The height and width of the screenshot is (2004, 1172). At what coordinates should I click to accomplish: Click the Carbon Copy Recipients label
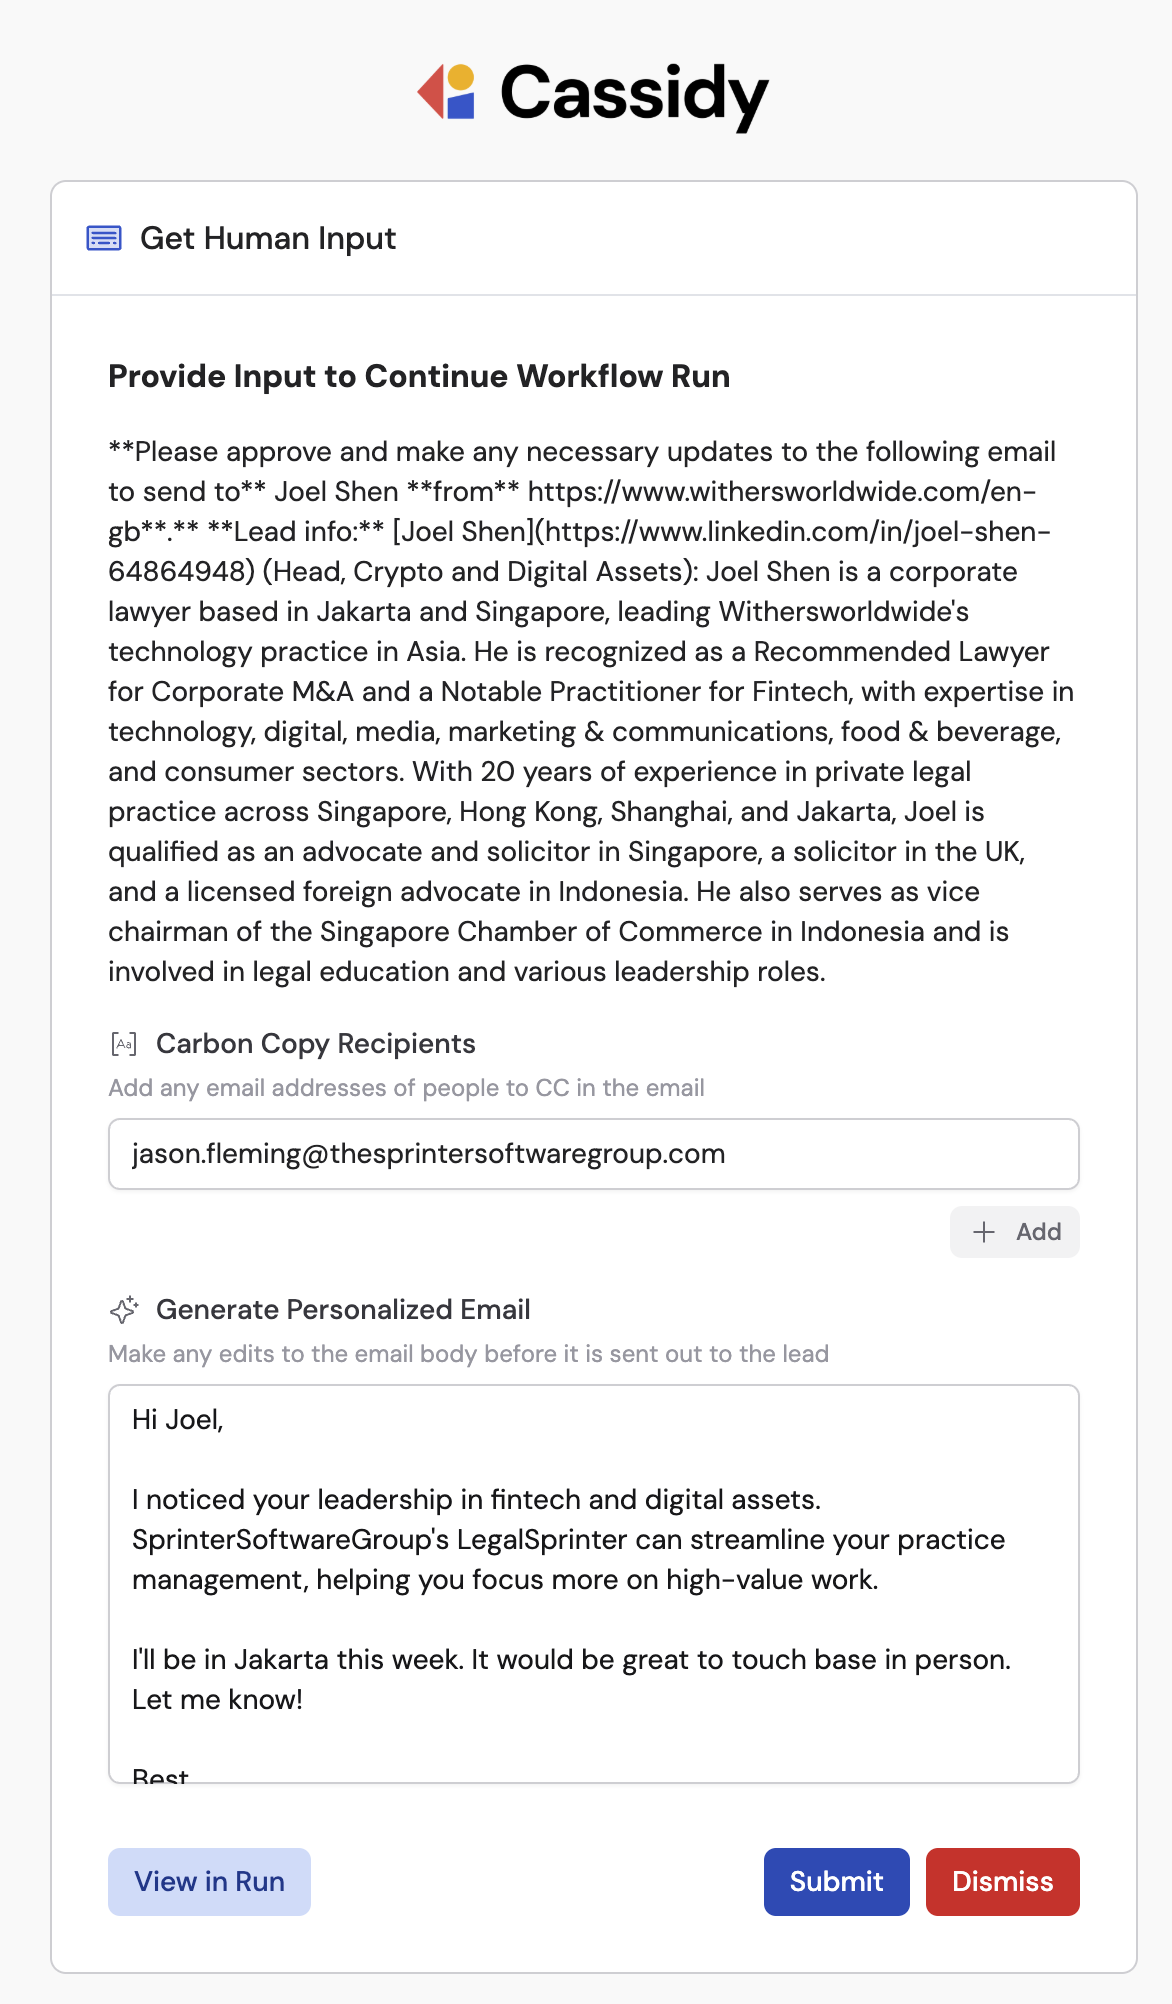pyautogui.click(x=317, y=1043)
